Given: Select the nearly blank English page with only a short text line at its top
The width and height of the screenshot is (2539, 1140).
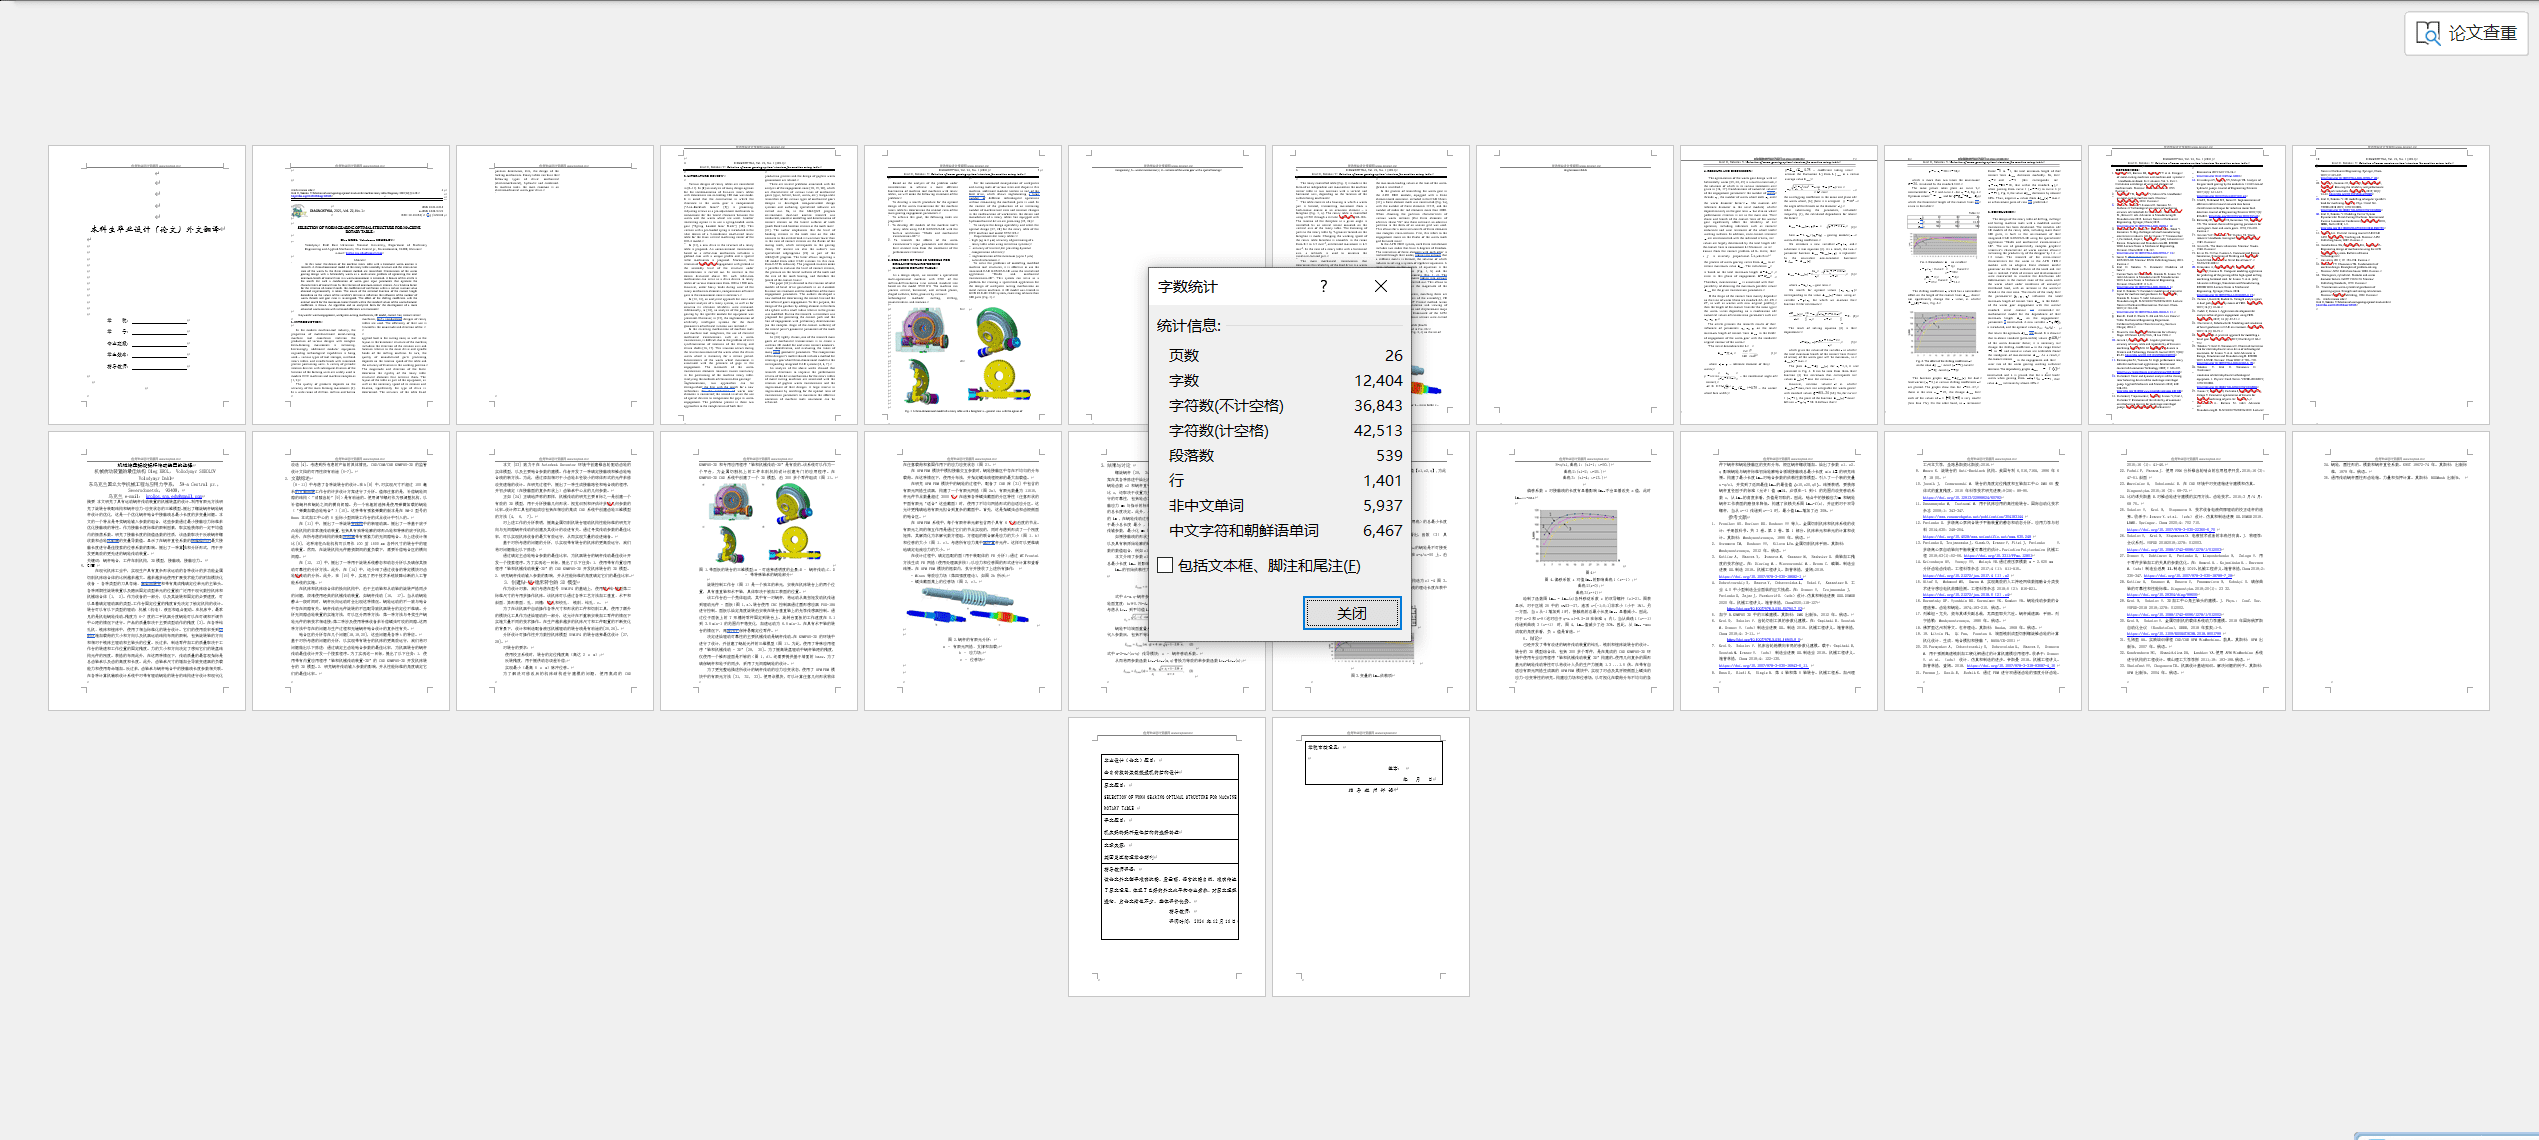Looking at the screenshot, I should 1575,285.
